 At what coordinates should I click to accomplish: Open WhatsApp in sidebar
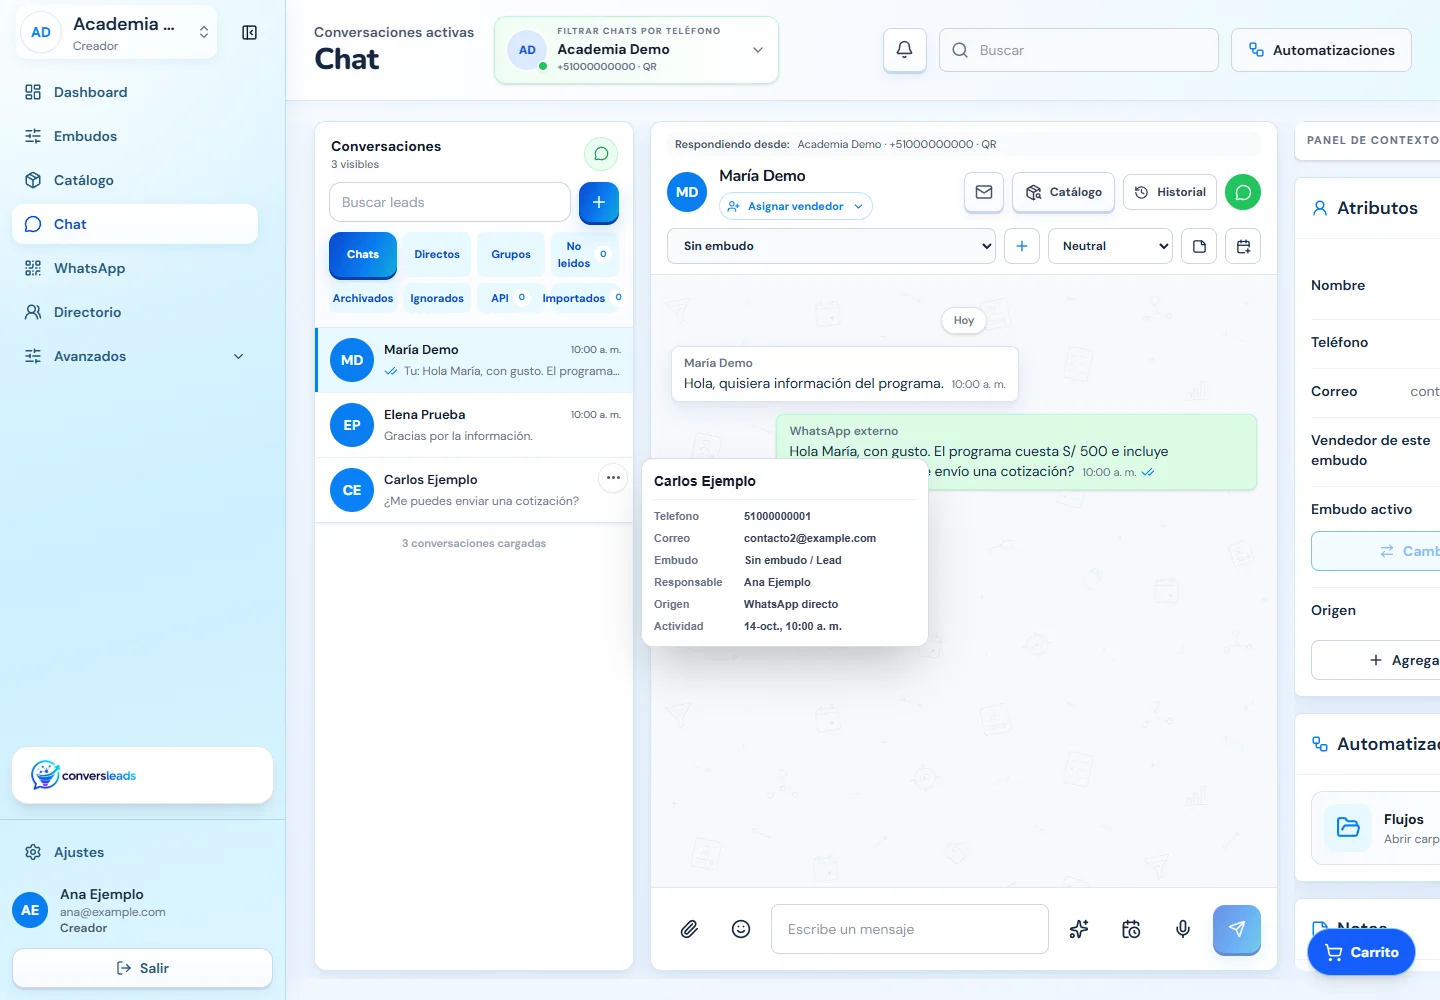135,268
